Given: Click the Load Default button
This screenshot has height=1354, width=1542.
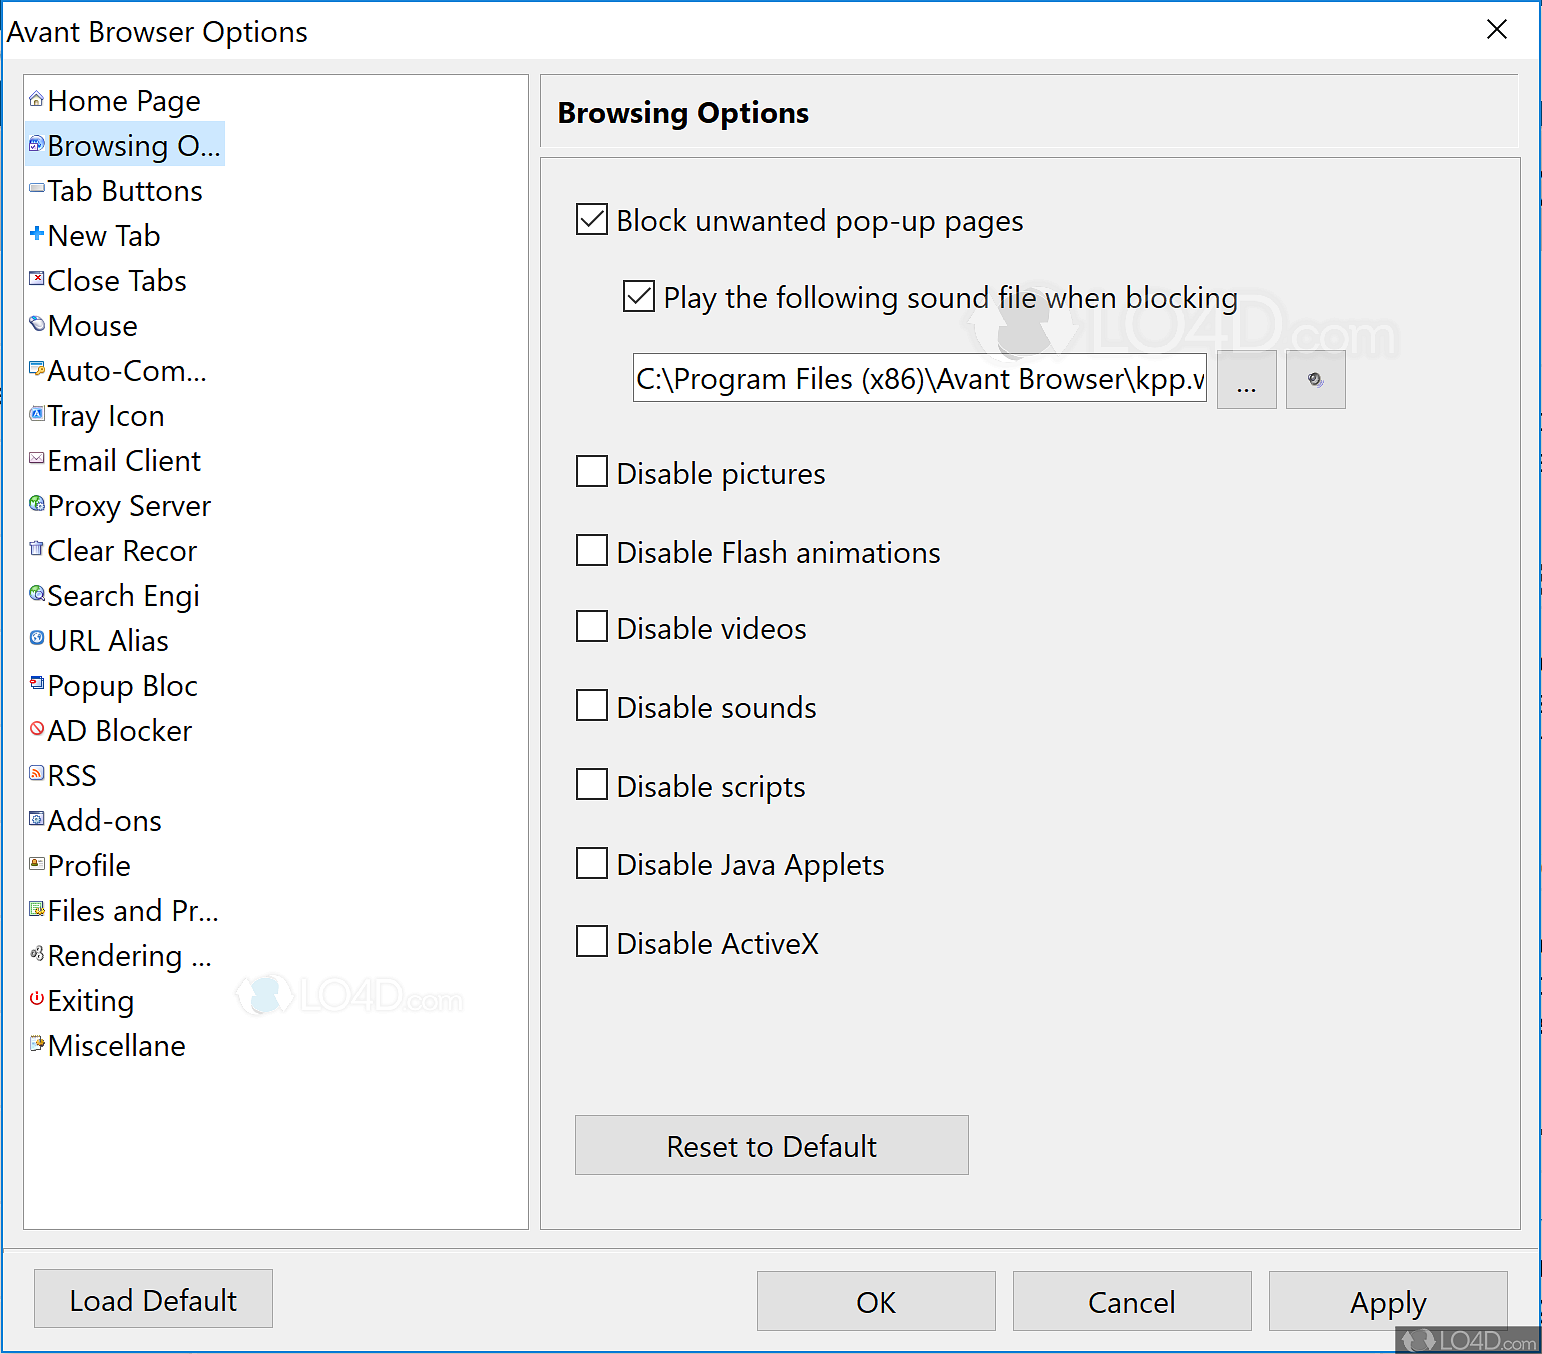Looking at the screenshot, I should pos(152,1299).
